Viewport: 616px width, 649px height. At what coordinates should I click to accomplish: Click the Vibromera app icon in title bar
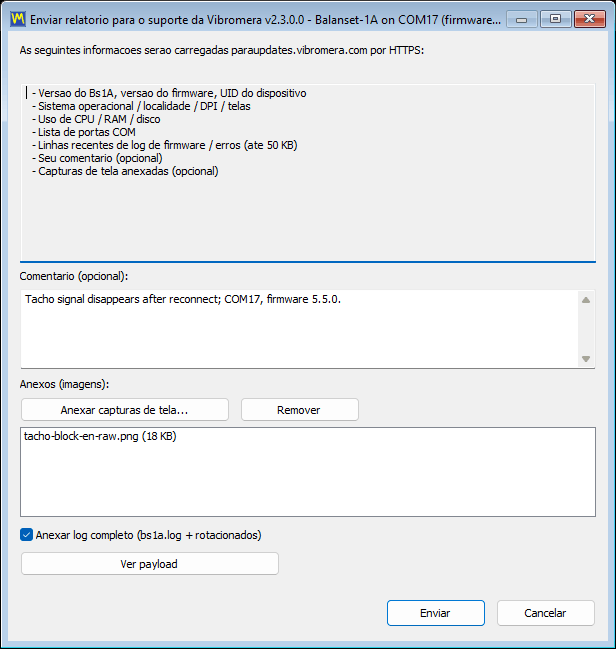[x=17, y=19]
